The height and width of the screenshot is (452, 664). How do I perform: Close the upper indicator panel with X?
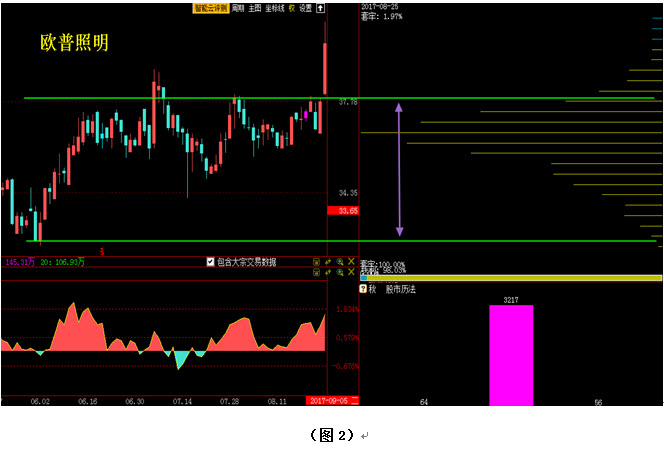(x=351, y=262)
